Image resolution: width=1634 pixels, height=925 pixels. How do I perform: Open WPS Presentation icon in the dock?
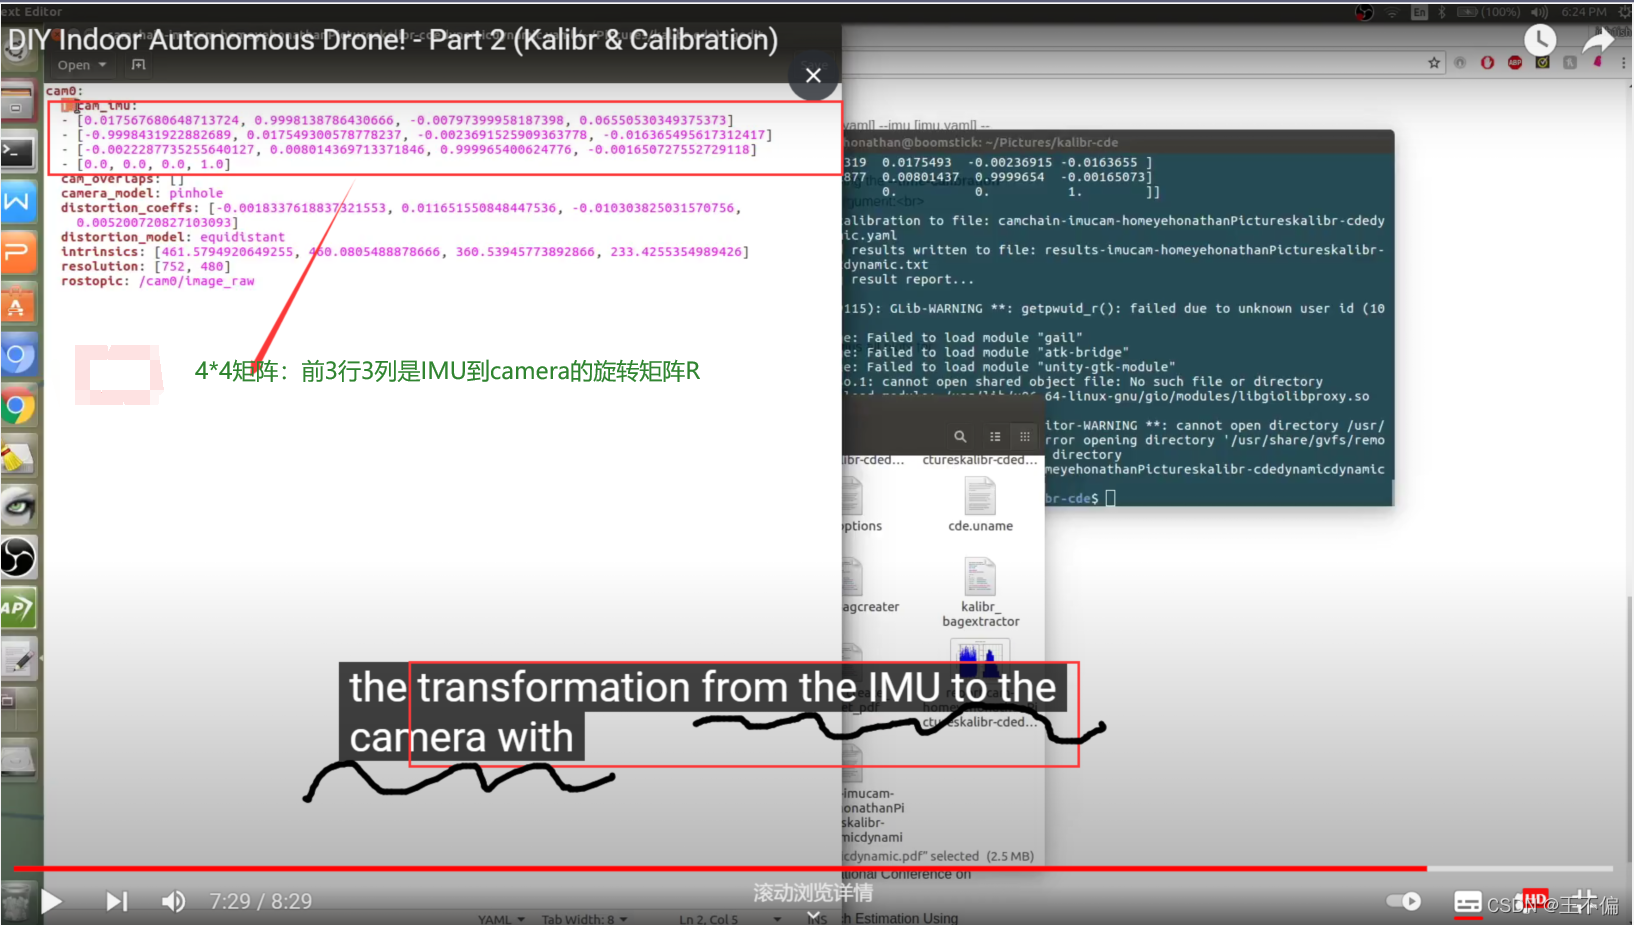[18, 253]
